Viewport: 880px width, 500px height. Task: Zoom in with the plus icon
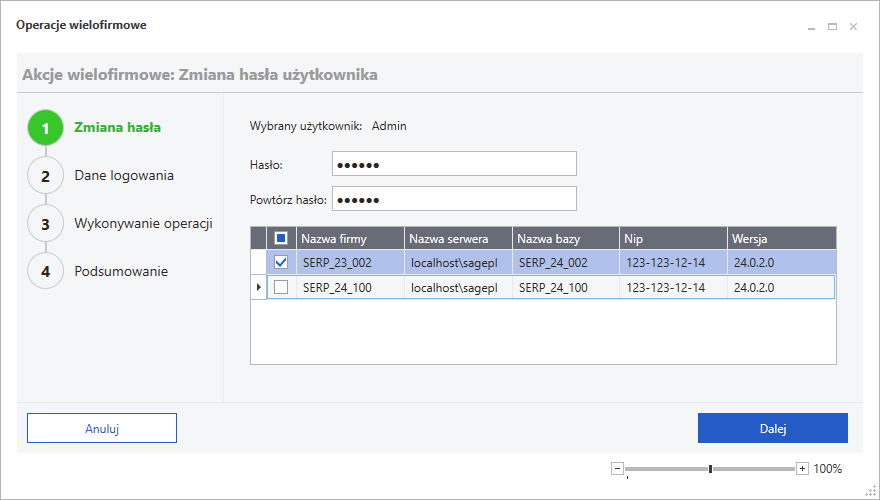tap(803, 469)
